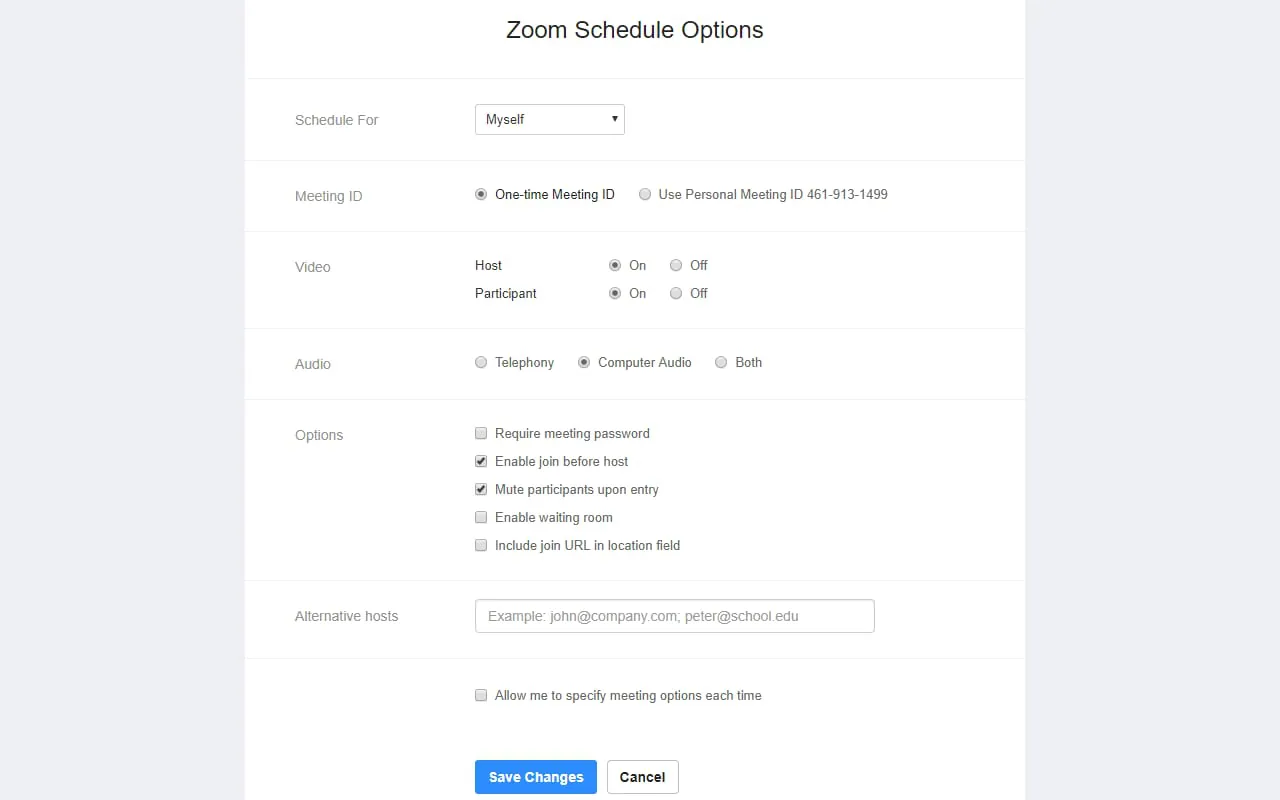Turn Host video Off
This screenshot has height=800, width=1280.
[x=675, y=265]
